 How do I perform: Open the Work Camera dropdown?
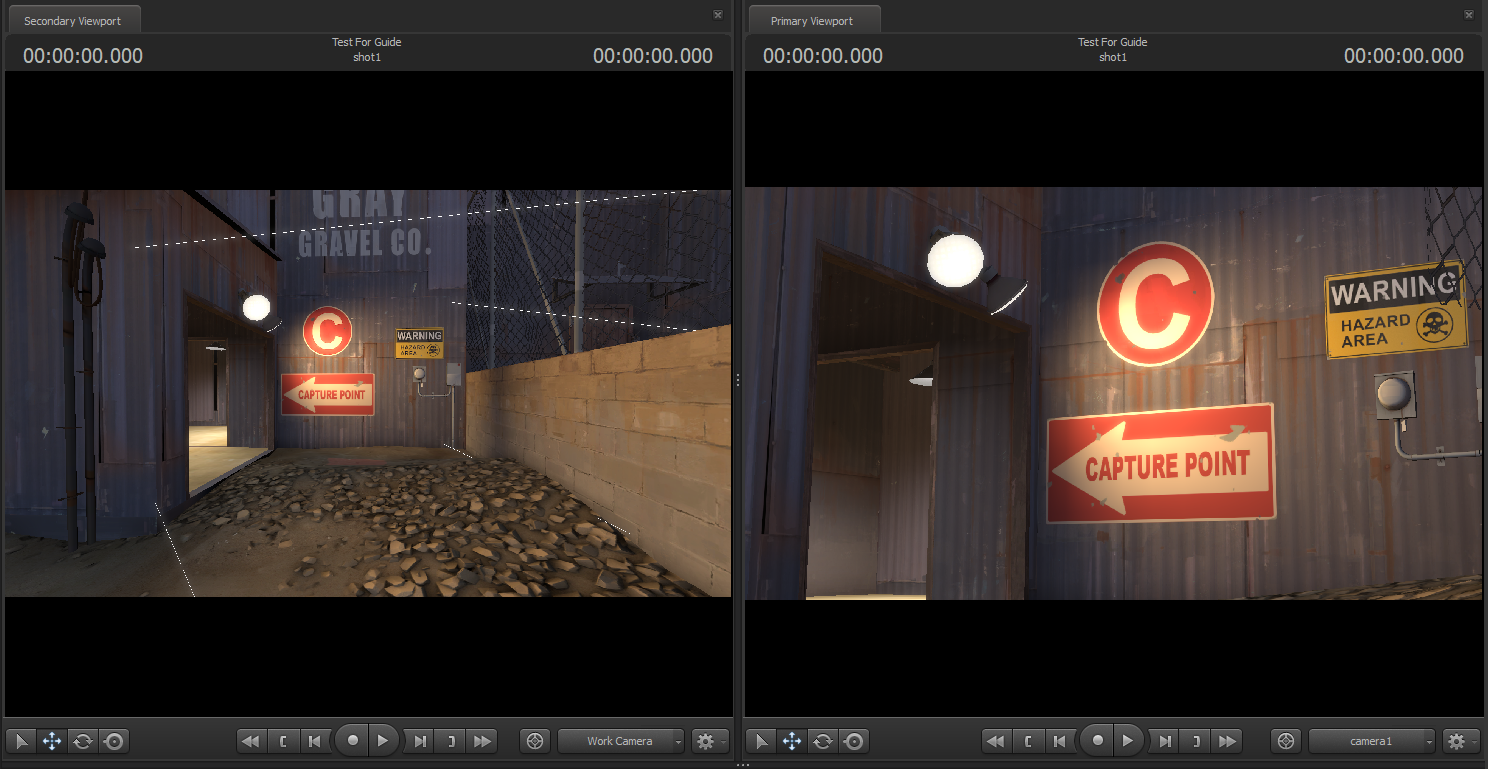click(621, 741)
